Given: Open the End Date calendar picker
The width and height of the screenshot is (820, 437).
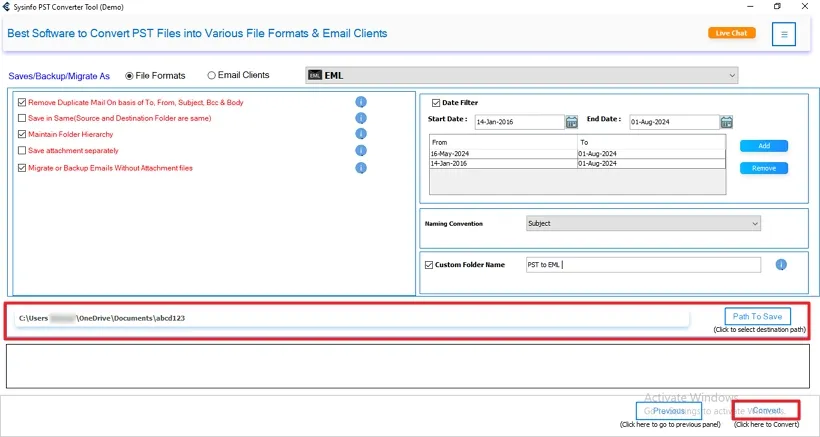Looking at the screenshot, I should tap(726, 122).
